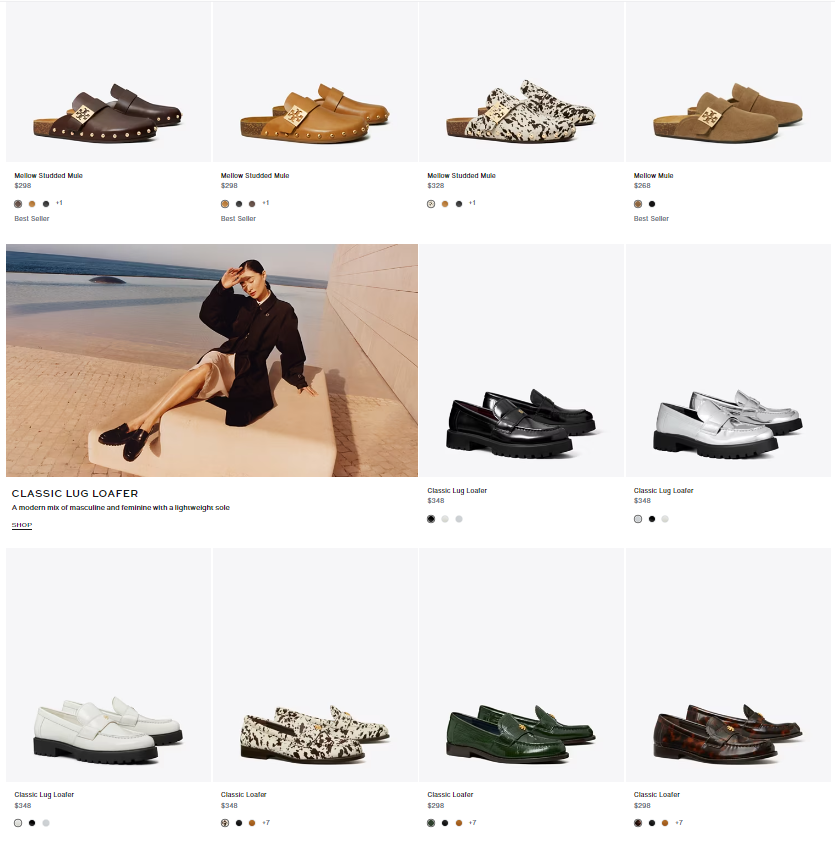Open the black patent Classic Lug Loafer image
Image resolution: width=835 pixels, height=845 pixels.
tap(522, 361)
